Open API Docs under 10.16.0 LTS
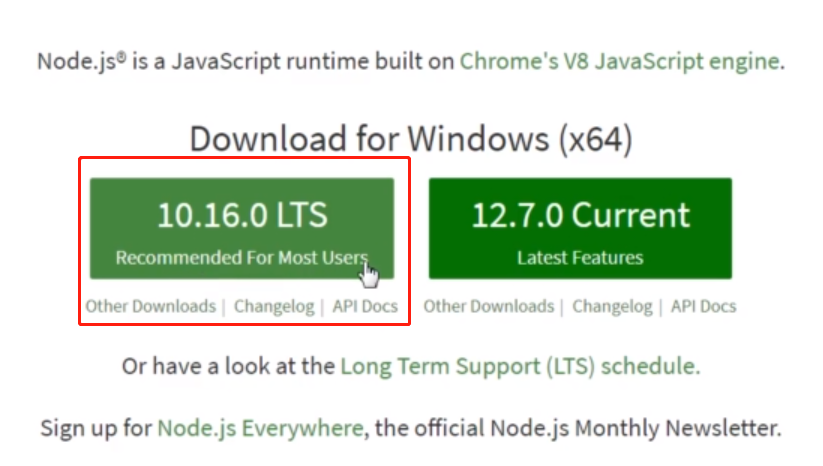Screen dimensions: 823x466 (365, 306)
